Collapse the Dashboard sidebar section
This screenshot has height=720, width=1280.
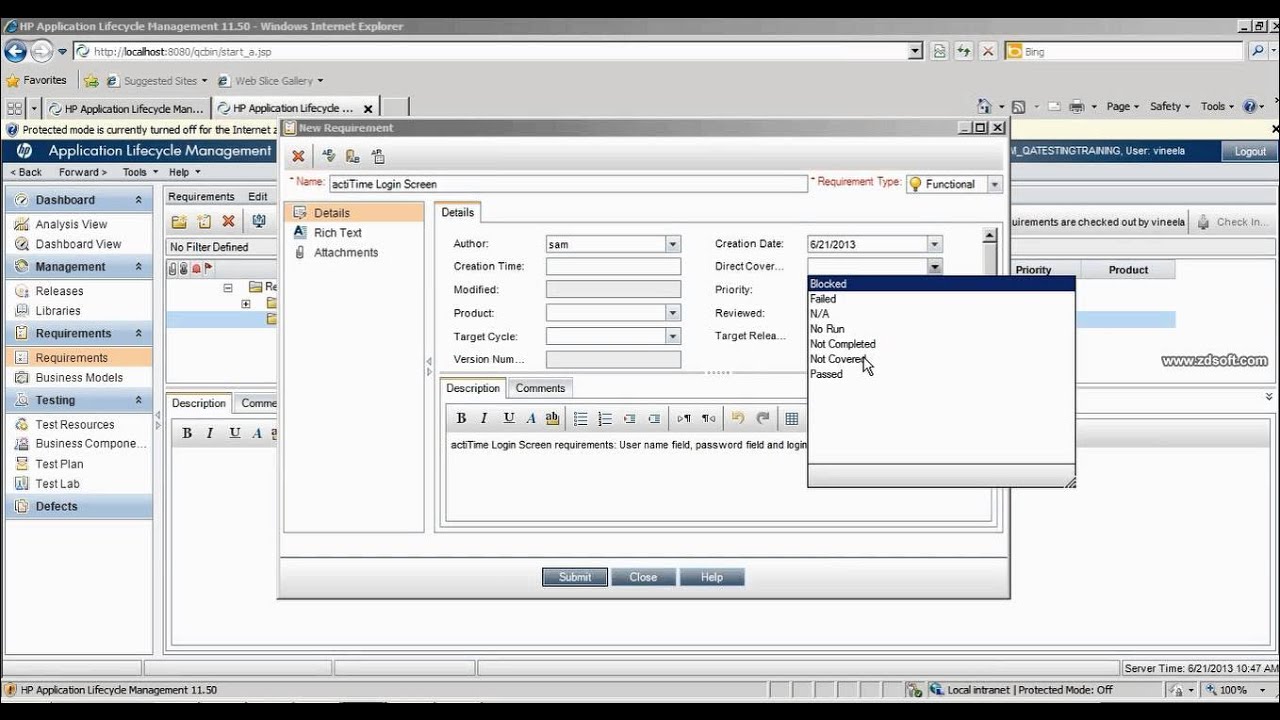(139, 200)
